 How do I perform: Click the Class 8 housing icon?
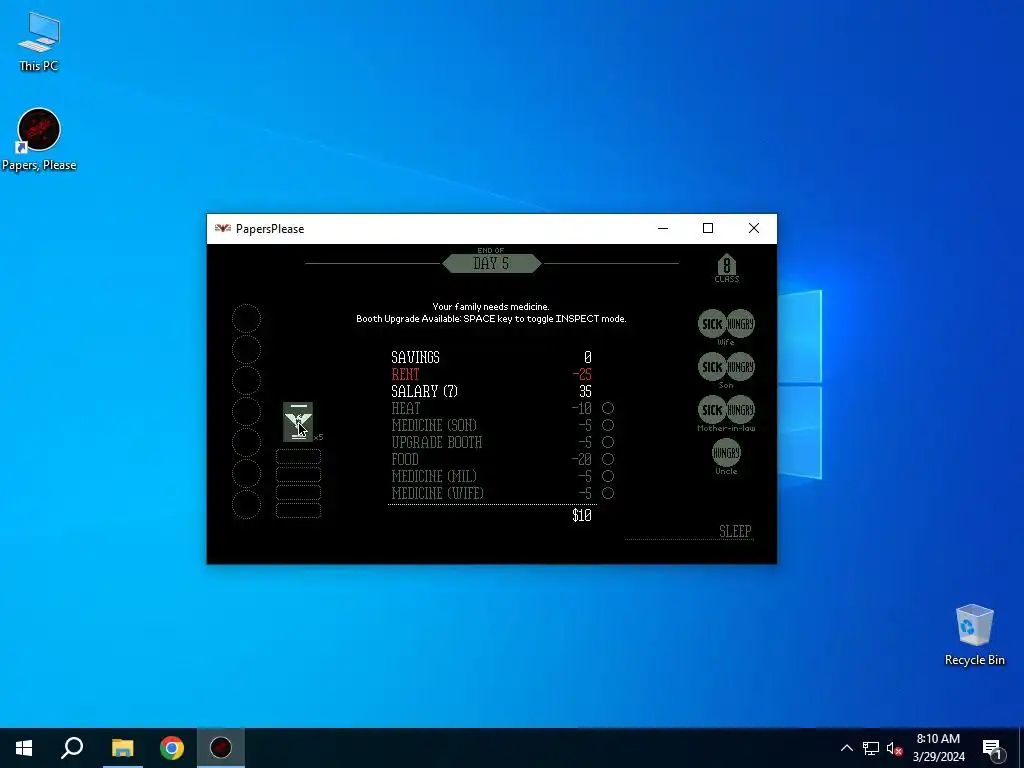[x=726, y=268]
